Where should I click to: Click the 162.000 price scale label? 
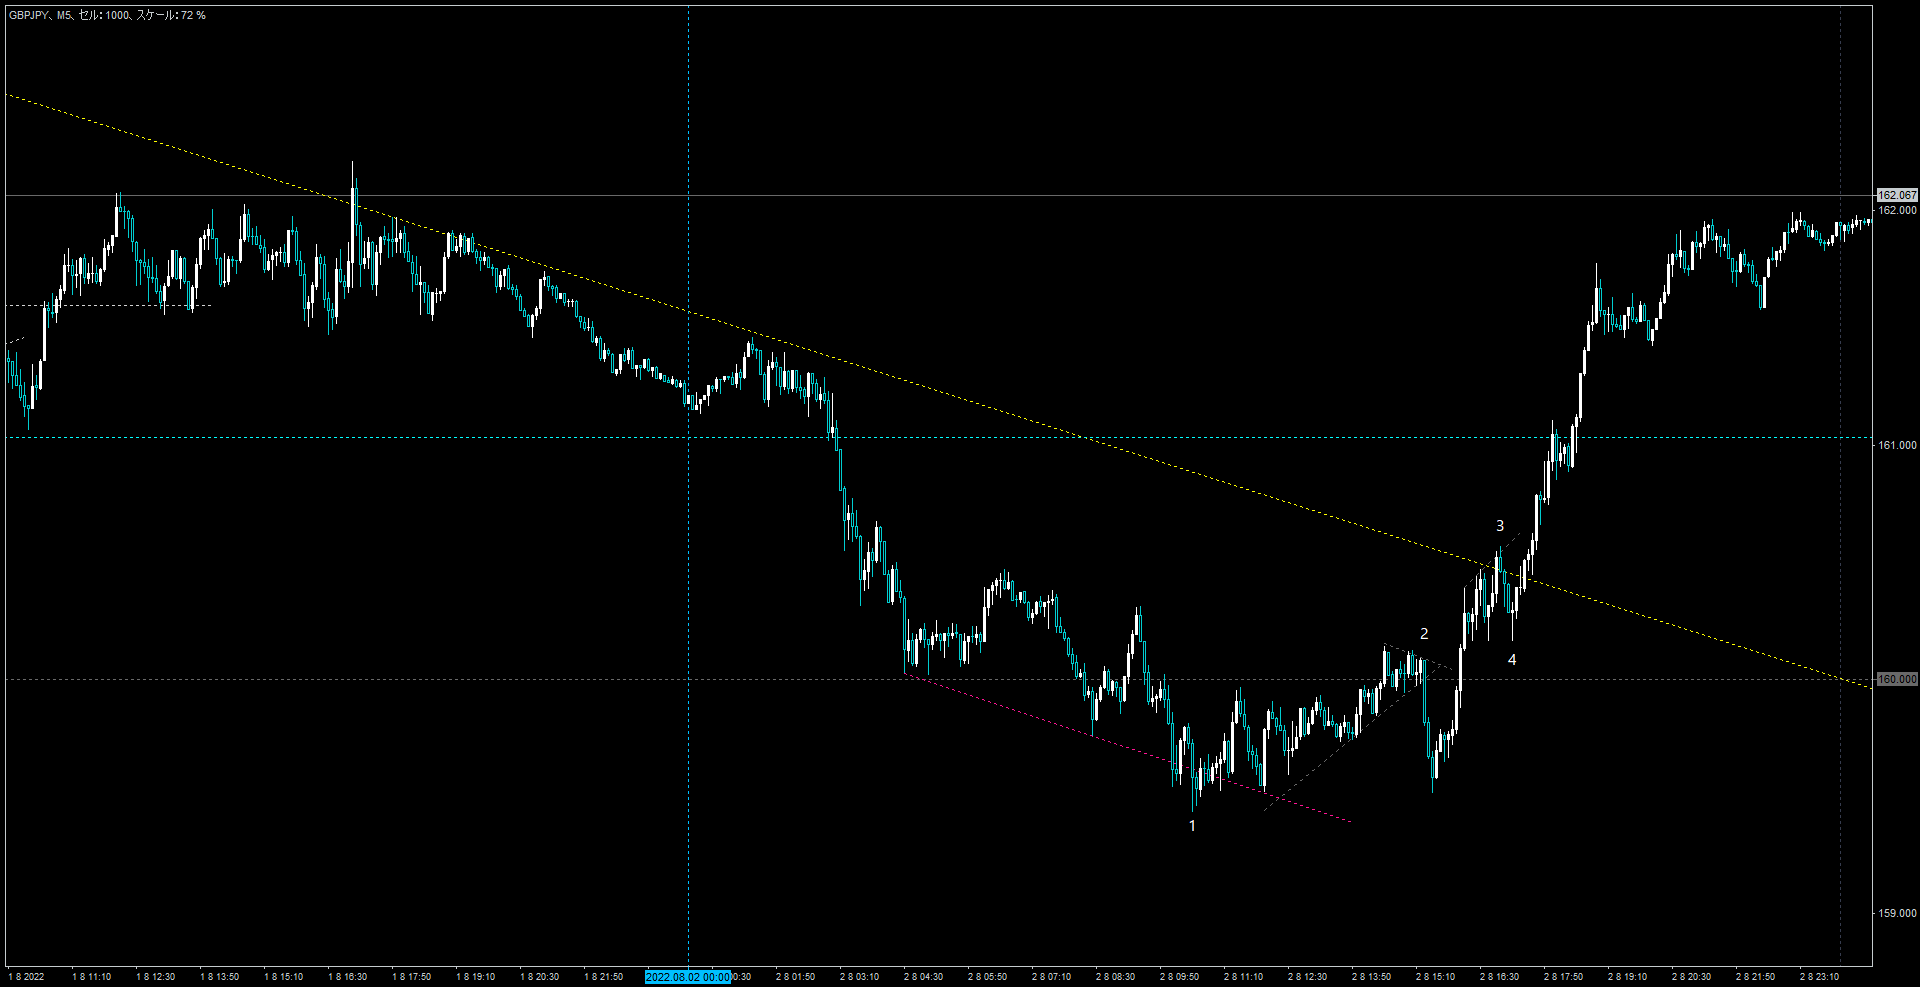(x=1897, y=210)
